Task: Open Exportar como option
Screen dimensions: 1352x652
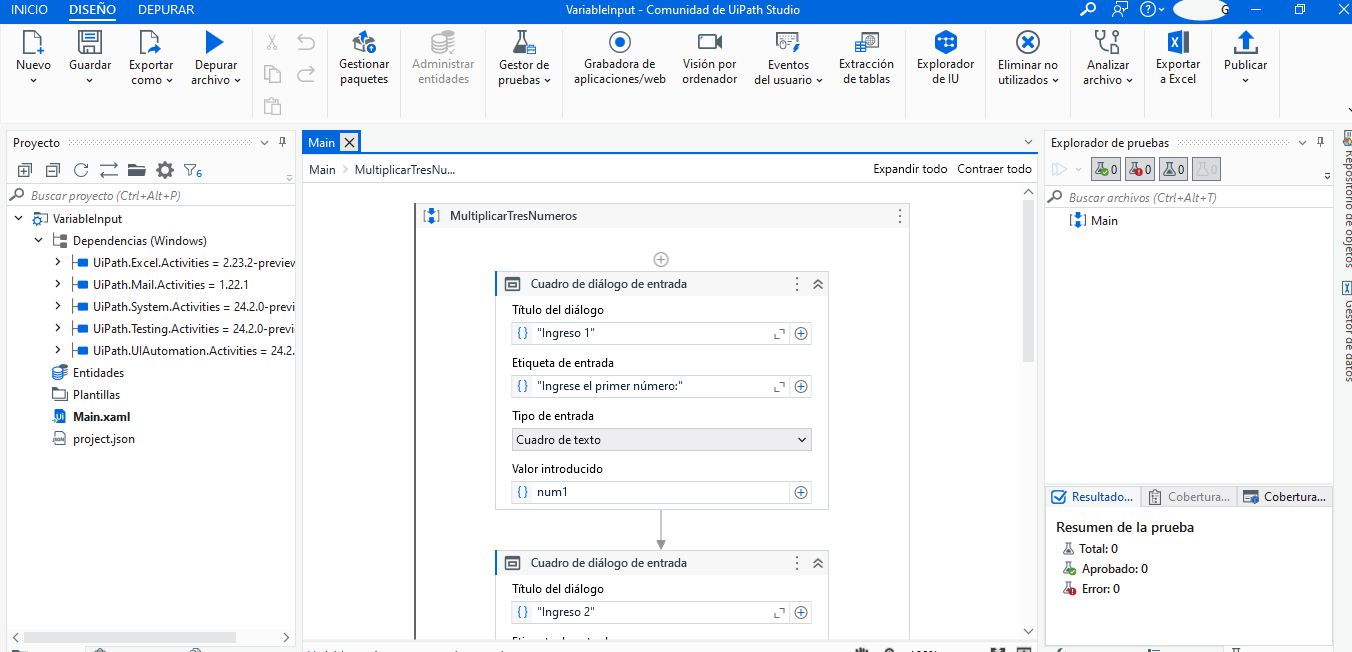Action: coord(151,57)
